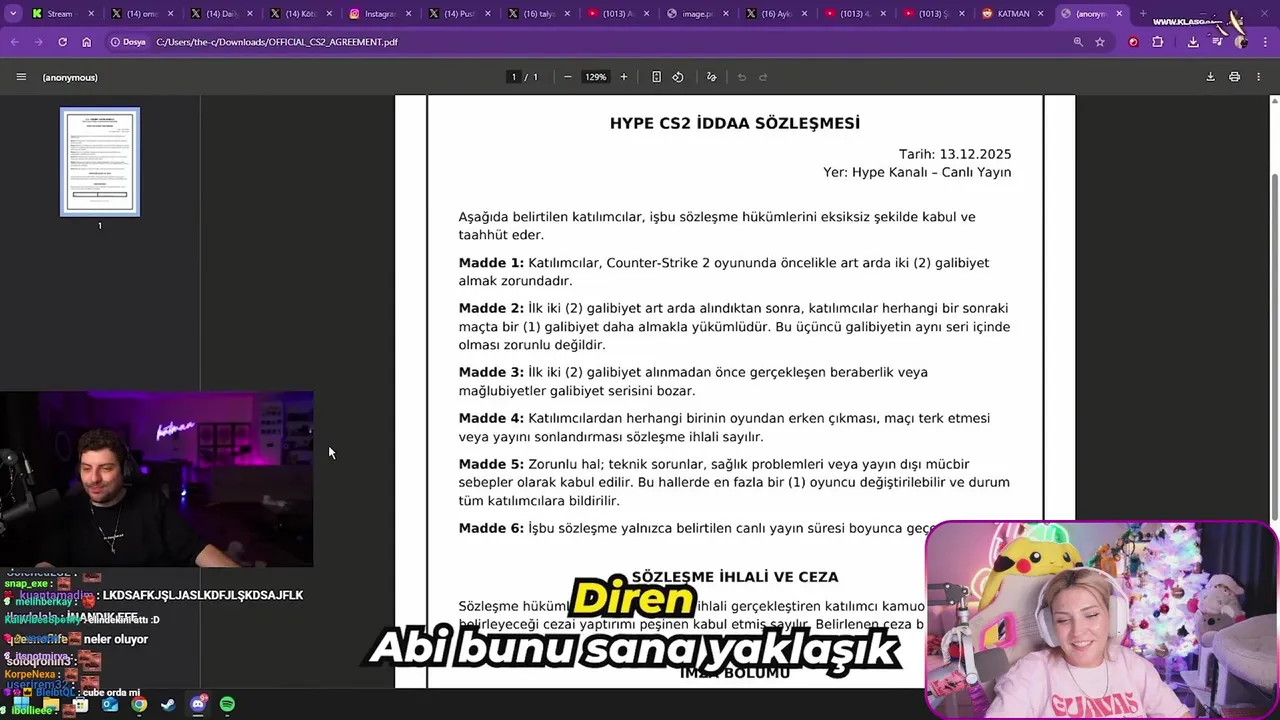
Task: Open the Chrome three-dot menu
Action: [1264, 42]
